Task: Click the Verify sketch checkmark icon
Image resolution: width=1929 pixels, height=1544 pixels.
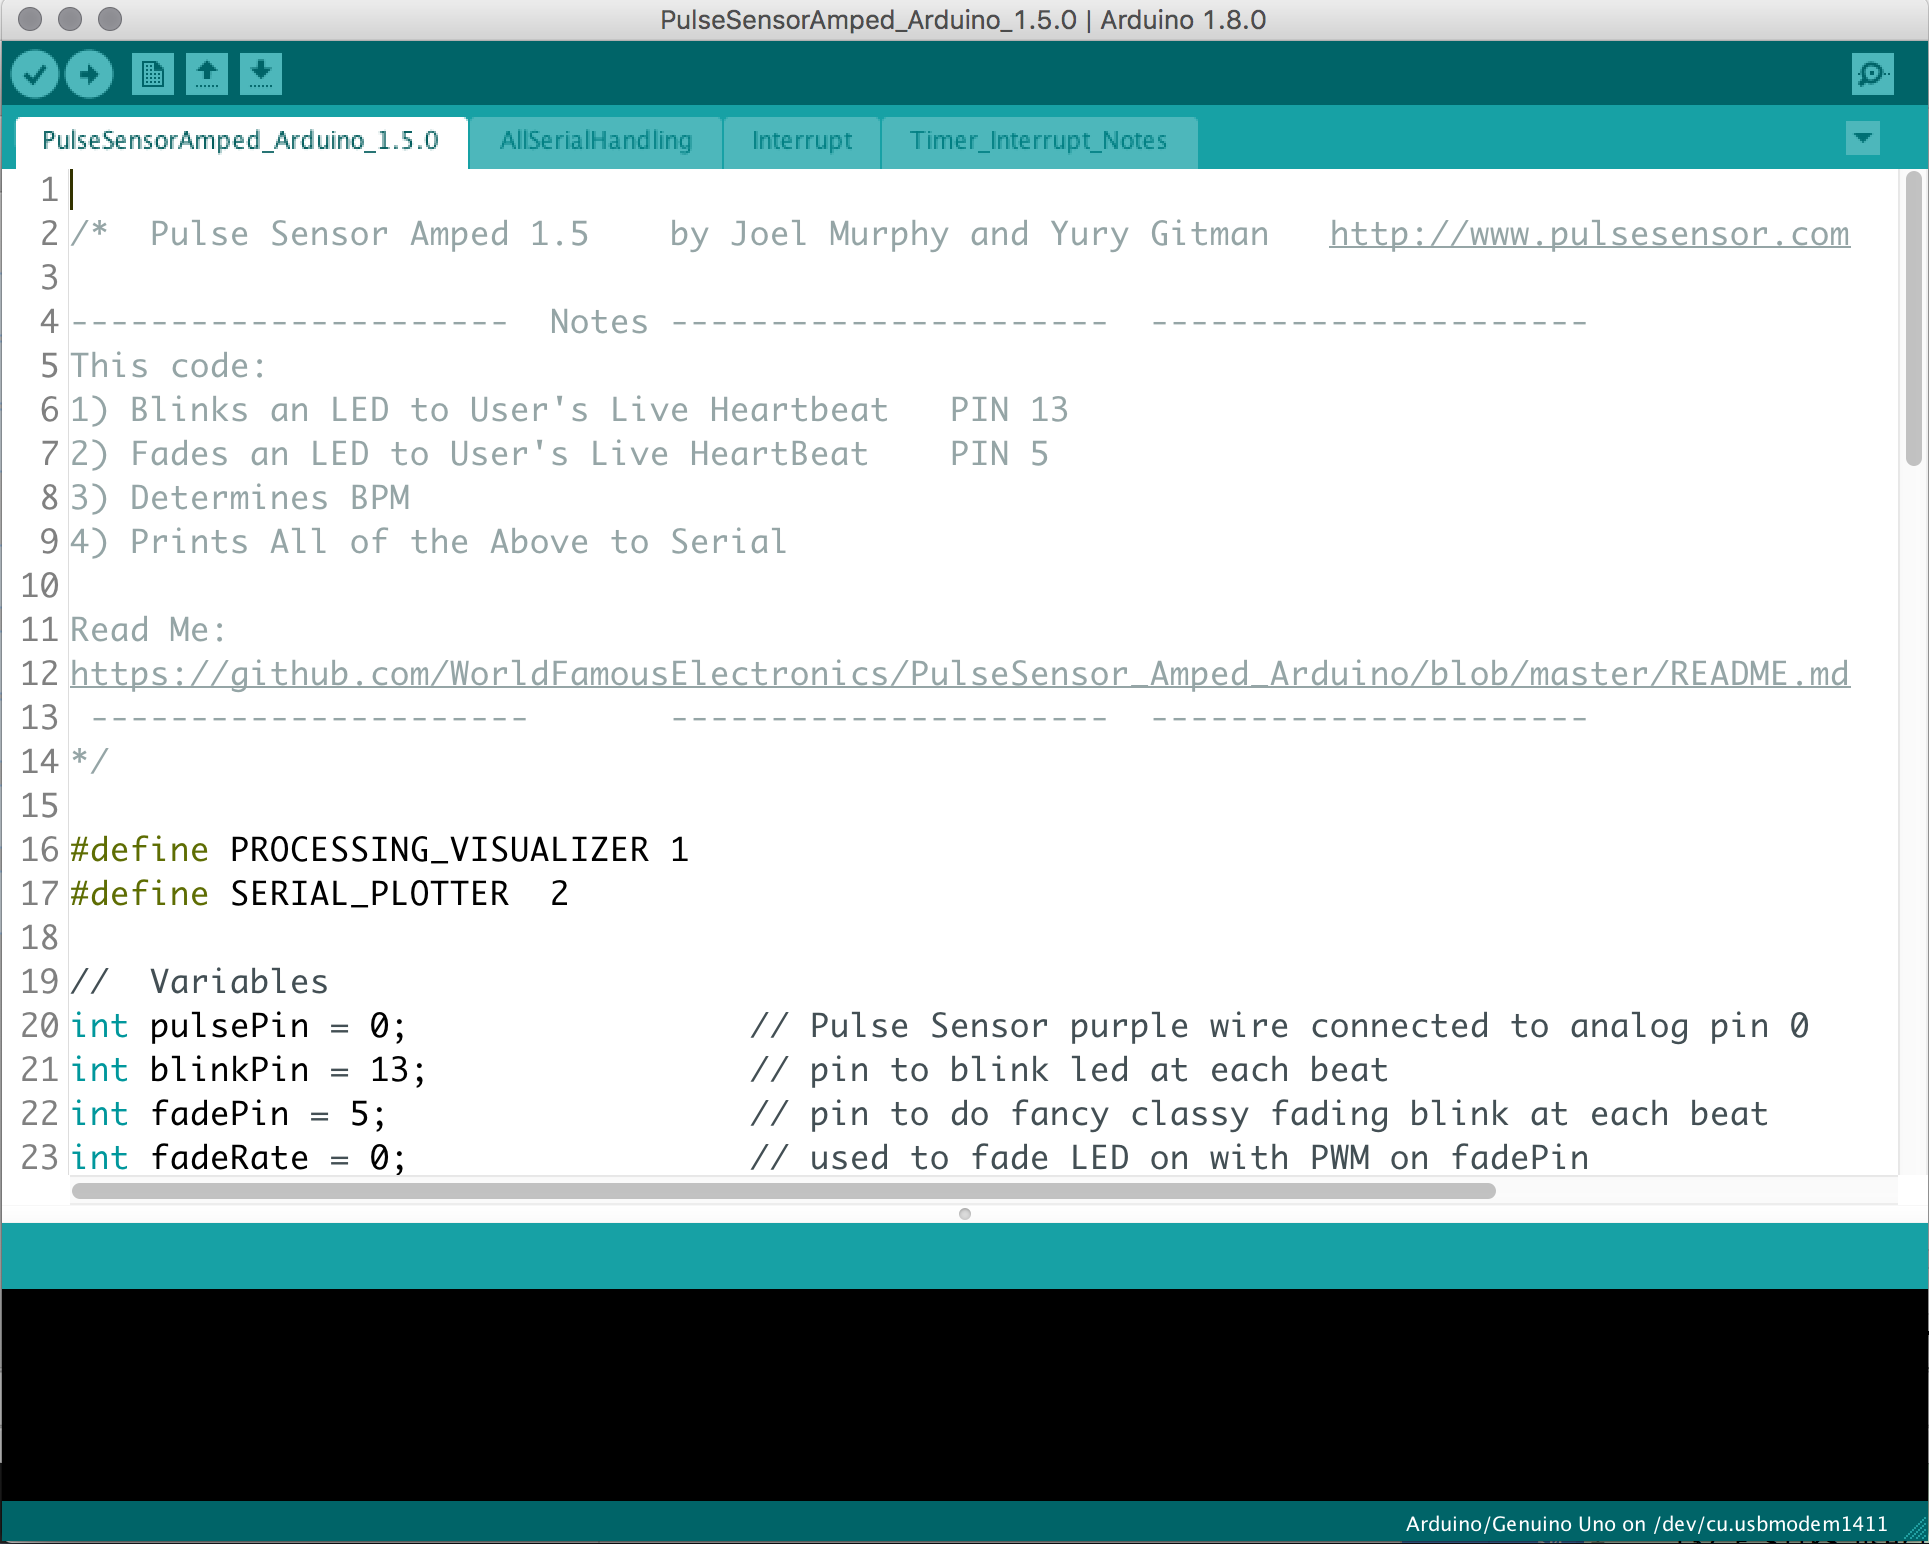Action: (x=35, y=75)
